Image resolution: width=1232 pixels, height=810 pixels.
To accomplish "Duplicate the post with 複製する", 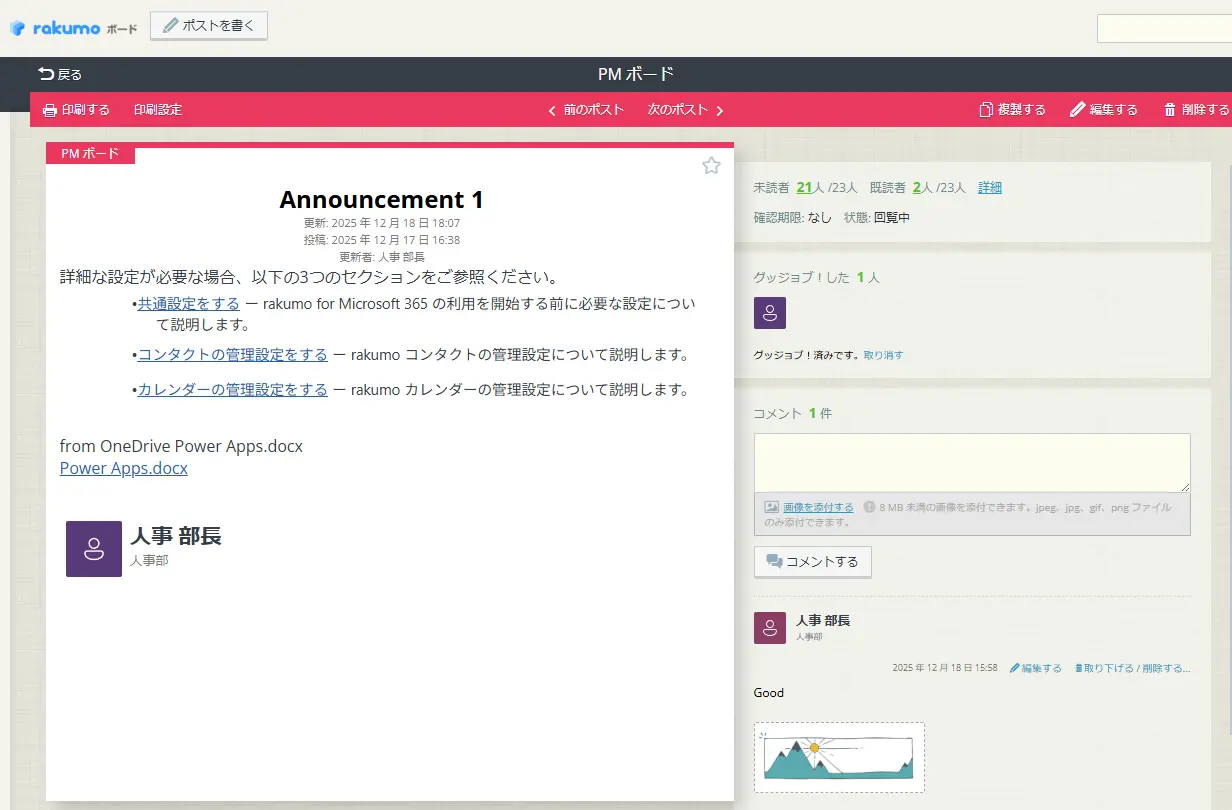I will 1012,110.
